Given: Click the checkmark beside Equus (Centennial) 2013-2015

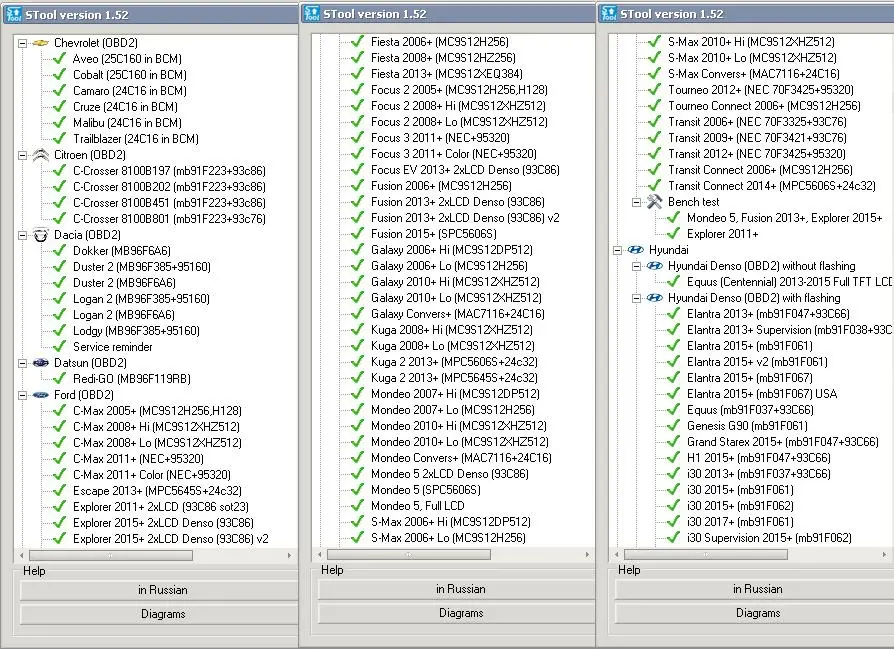Looking at the screenshot, I should pyautogui.click(x=673, y=282).
